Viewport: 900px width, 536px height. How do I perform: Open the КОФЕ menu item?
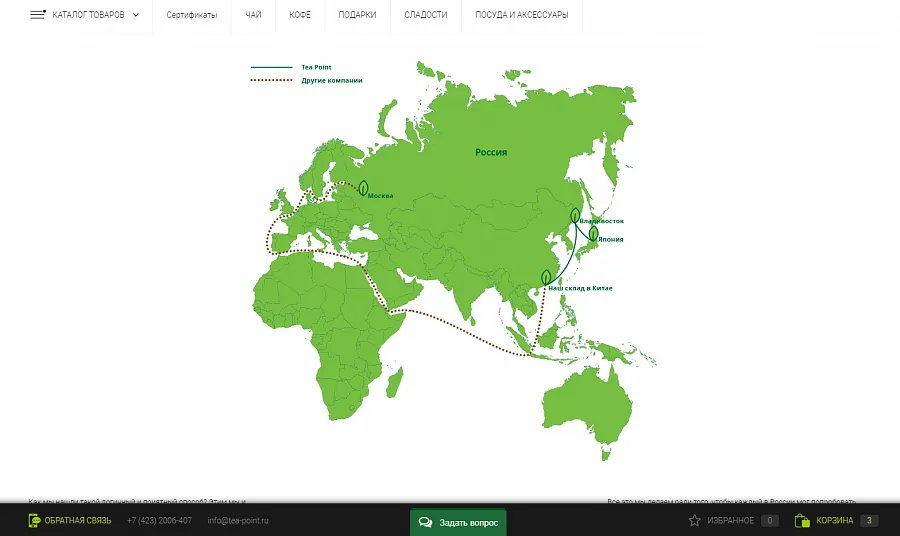point(300,15)
